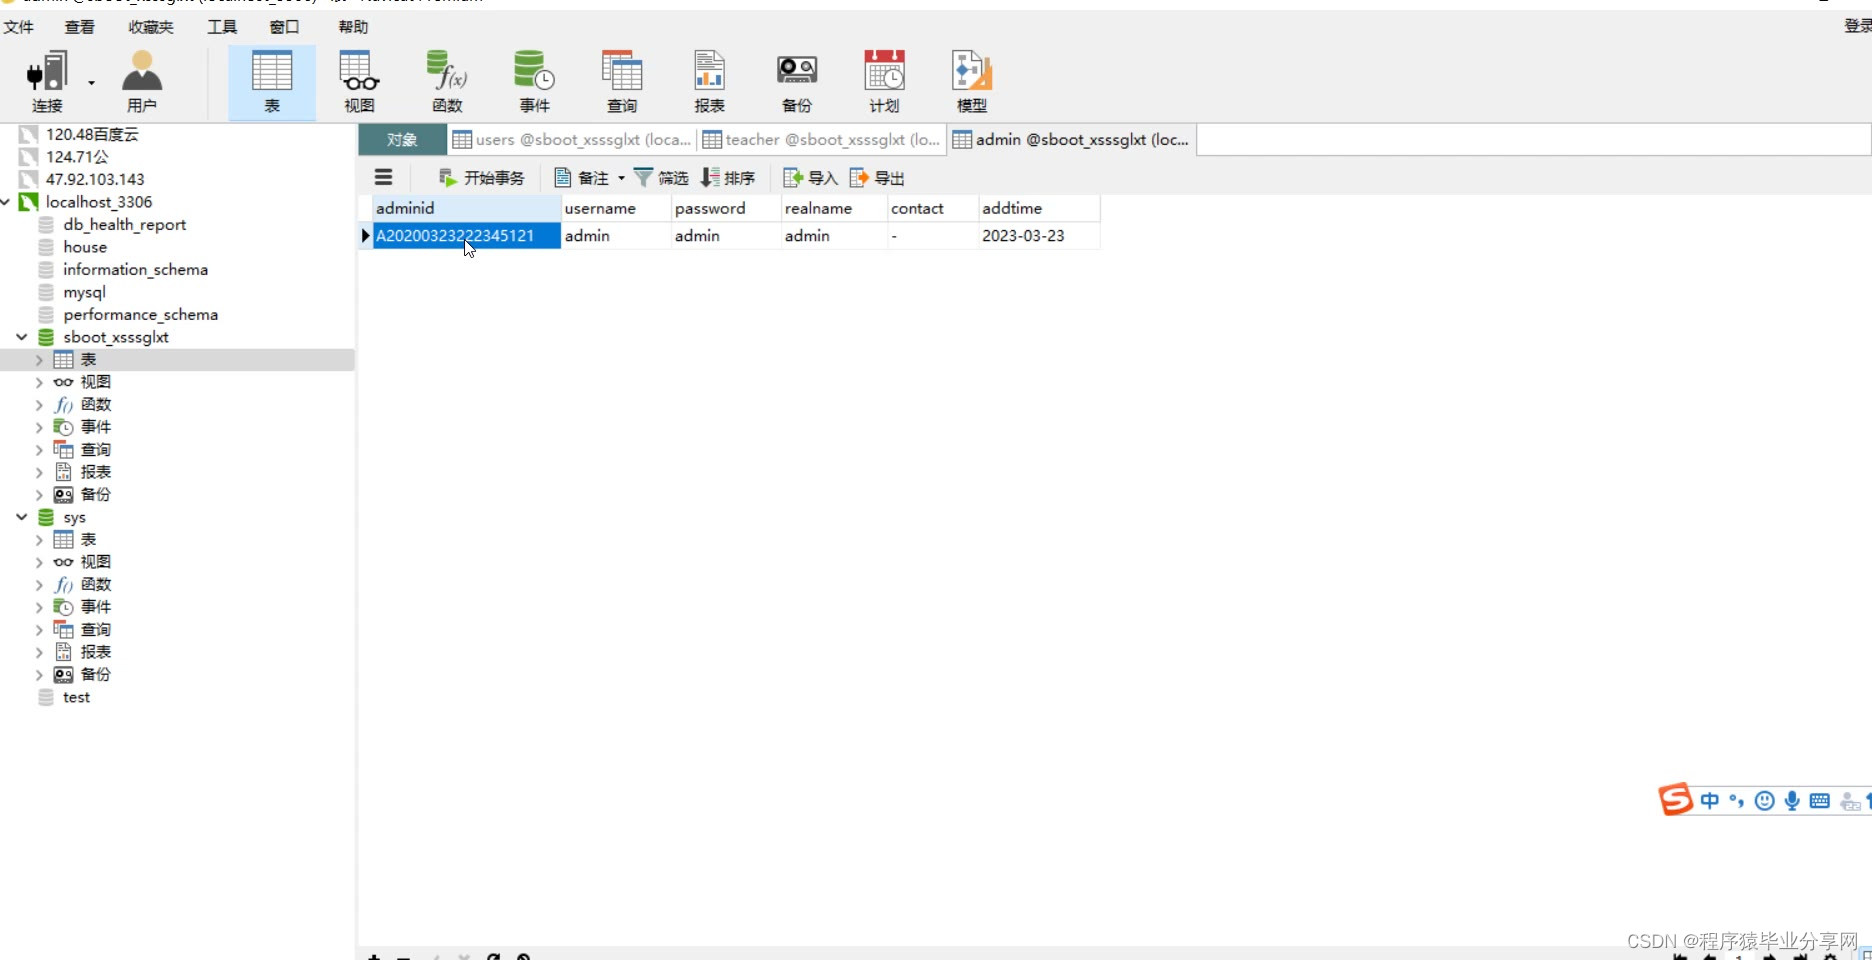Expand 表 under sys database
1872x960 pixels.
click(39, 540)
